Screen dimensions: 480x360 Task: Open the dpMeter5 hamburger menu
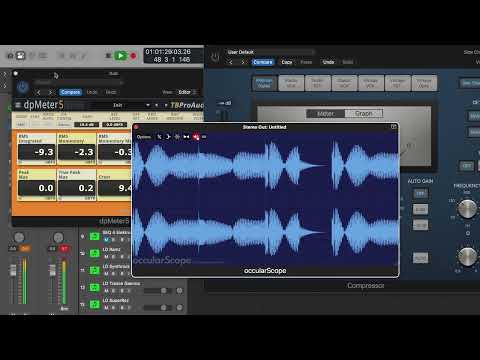pos(18,105)
